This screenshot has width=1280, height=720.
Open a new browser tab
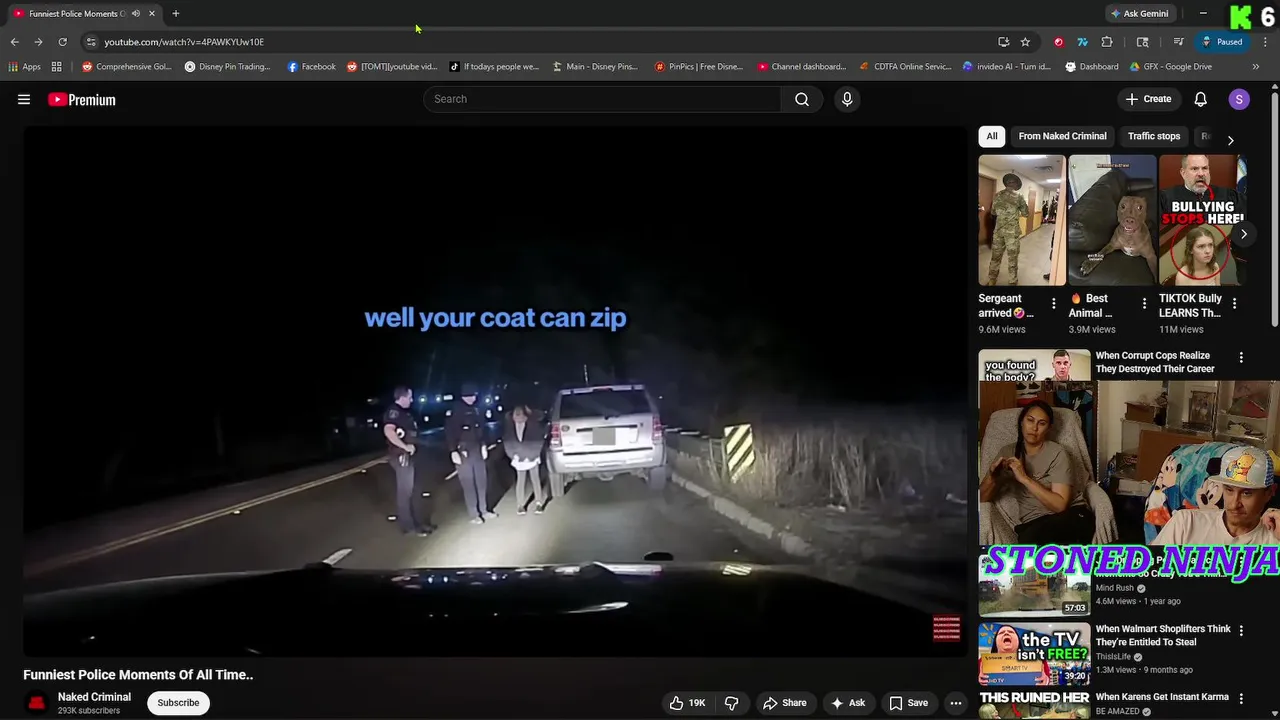pos(176,13)
